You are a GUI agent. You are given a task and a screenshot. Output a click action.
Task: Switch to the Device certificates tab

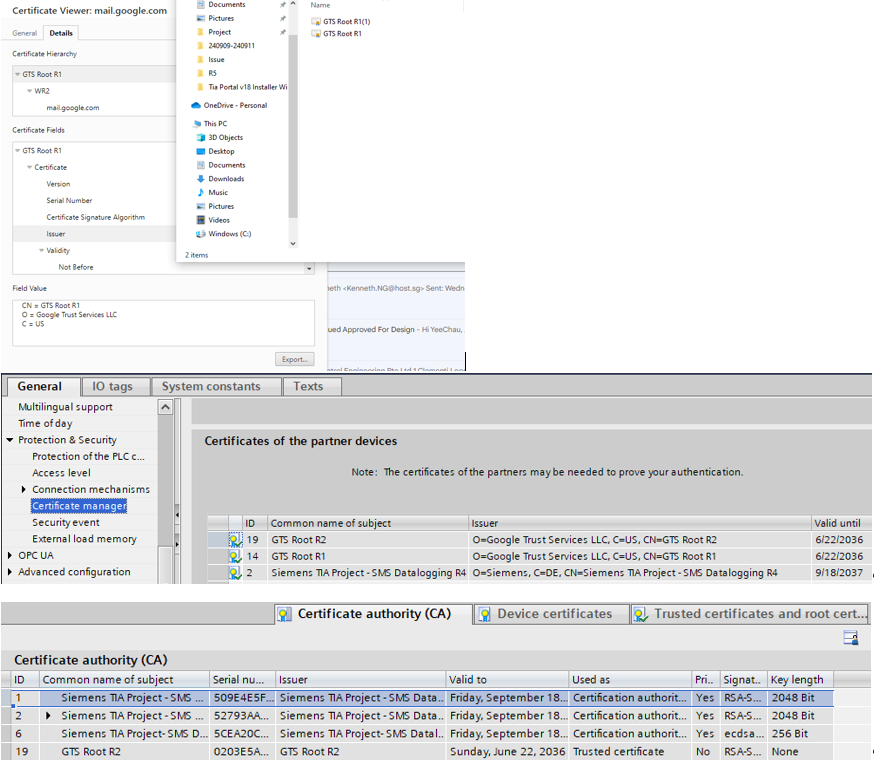[x=551, y=614]
